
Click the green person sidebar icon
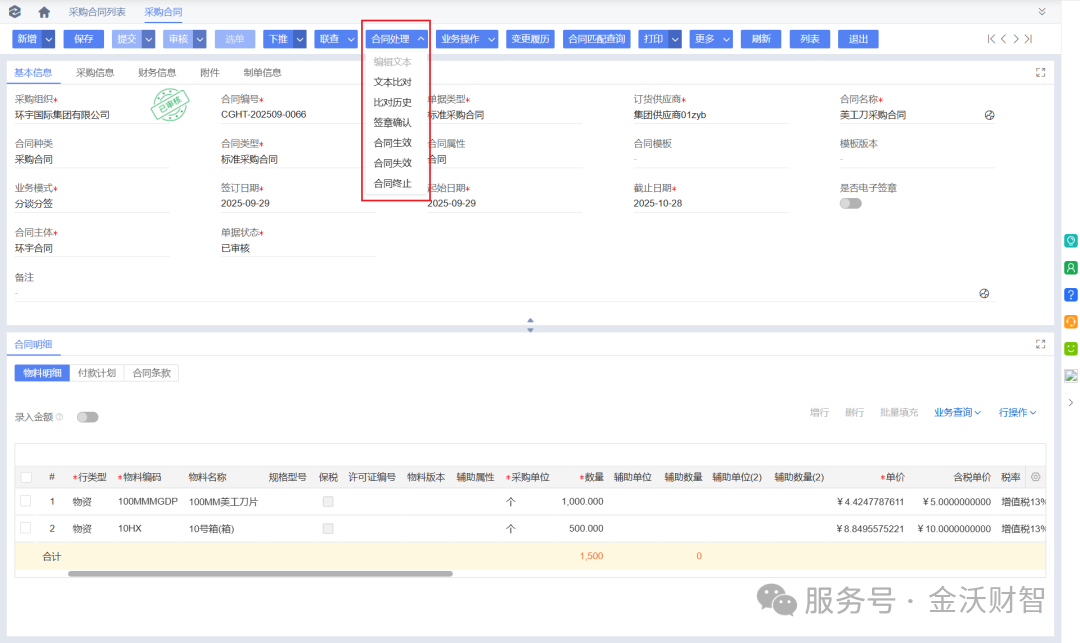(x=1070, y=268)
